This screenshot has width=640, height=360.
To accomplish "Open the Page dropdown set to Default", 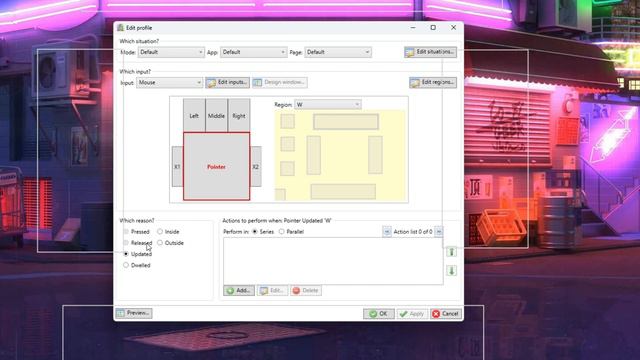I will (x=338, y=52).
